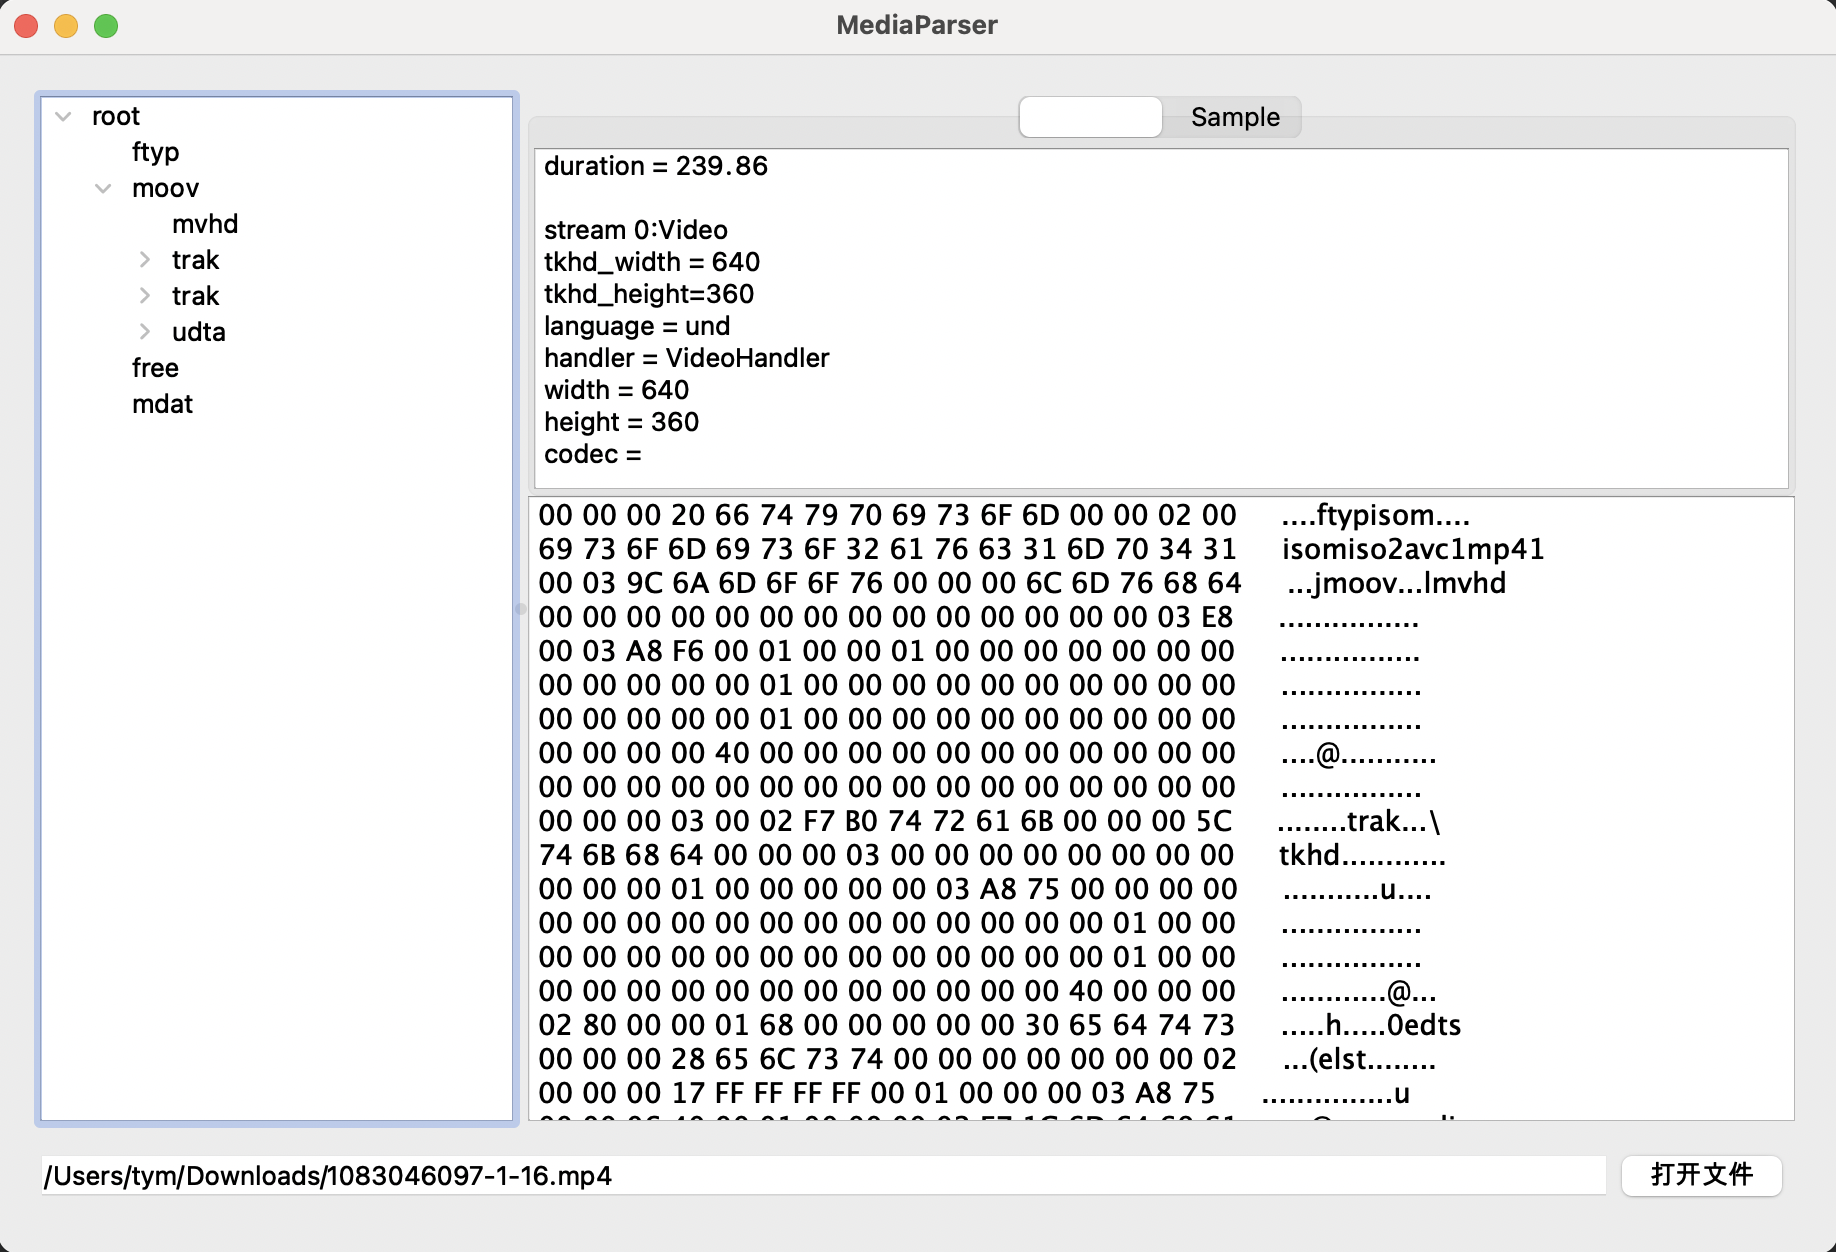Collapse the root tree node
Viewport: 1836px width, 1252px height.
(63, 116)
